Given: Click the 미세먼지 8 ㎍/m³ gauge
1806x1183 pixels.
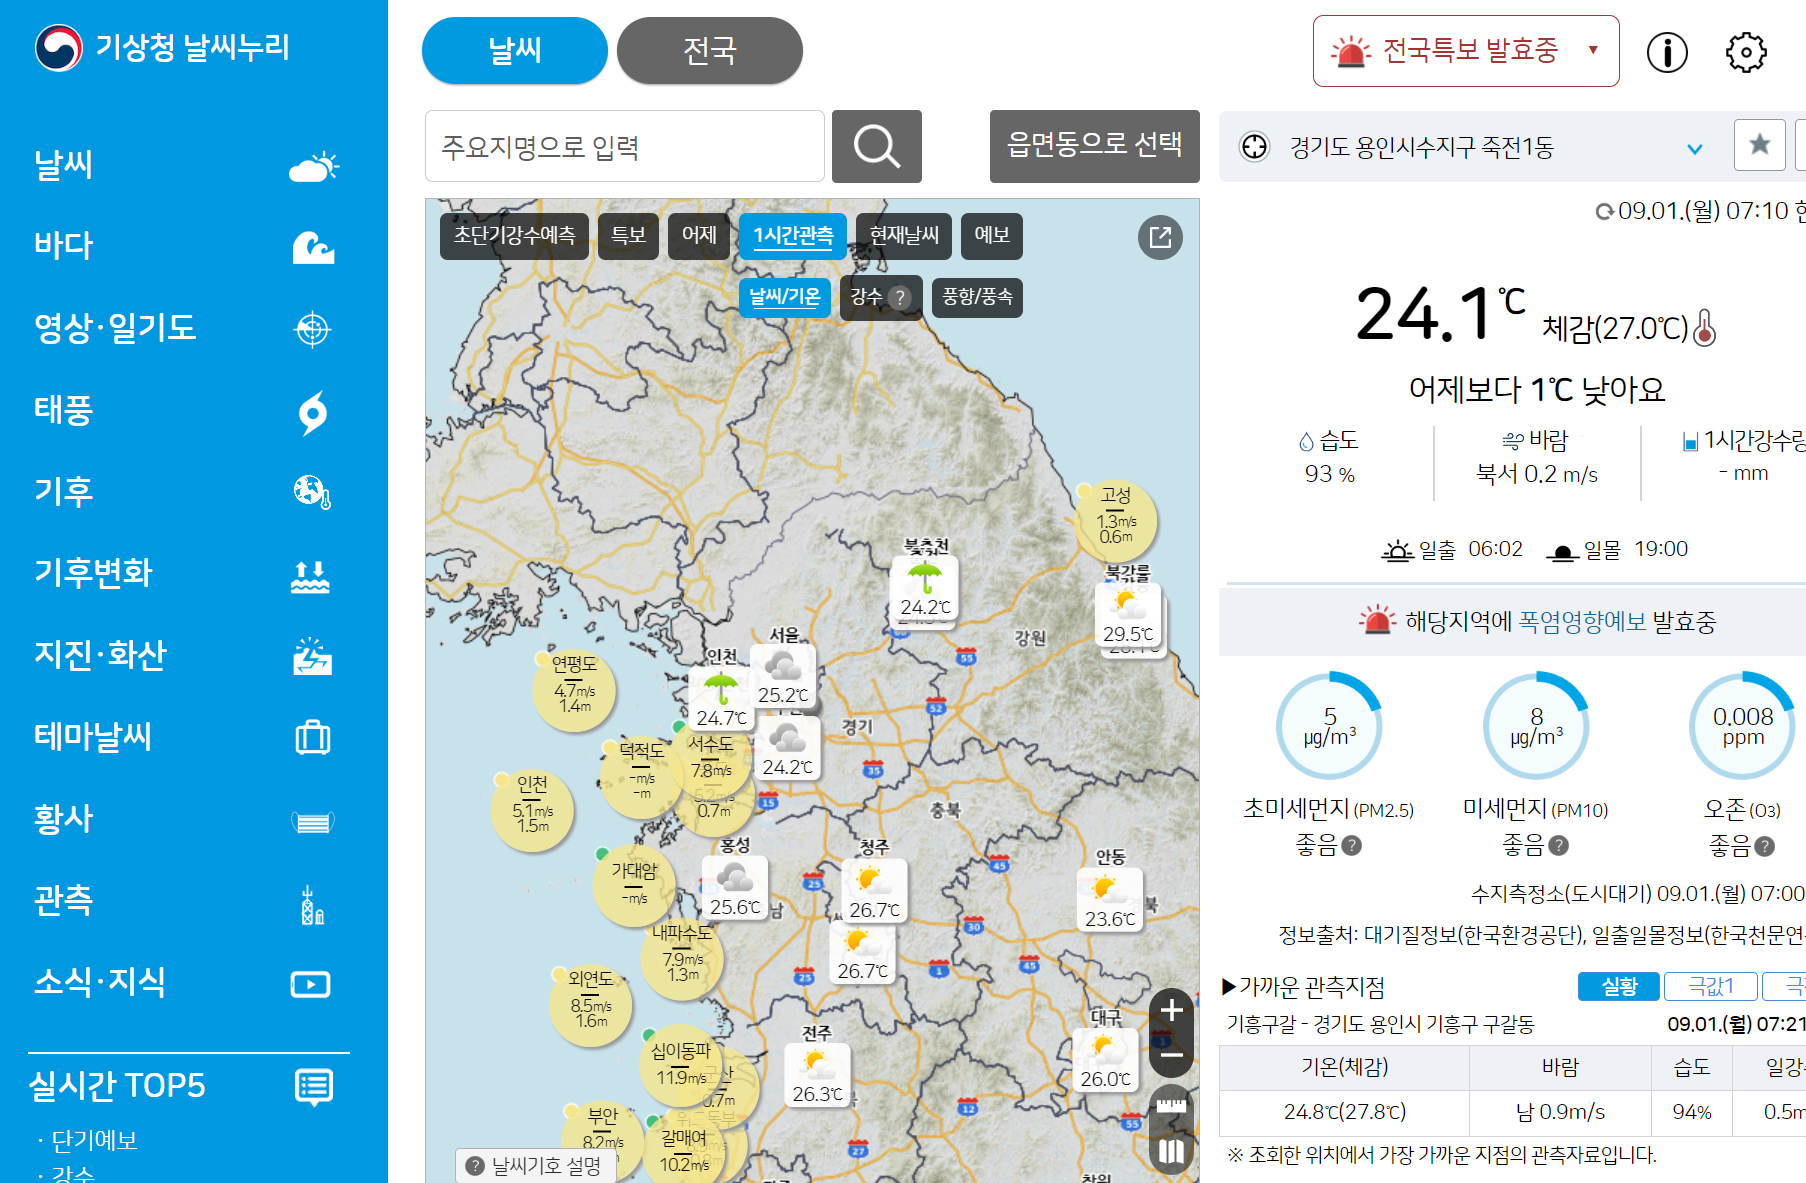Looking at the screenshot, I should 1536,726.
